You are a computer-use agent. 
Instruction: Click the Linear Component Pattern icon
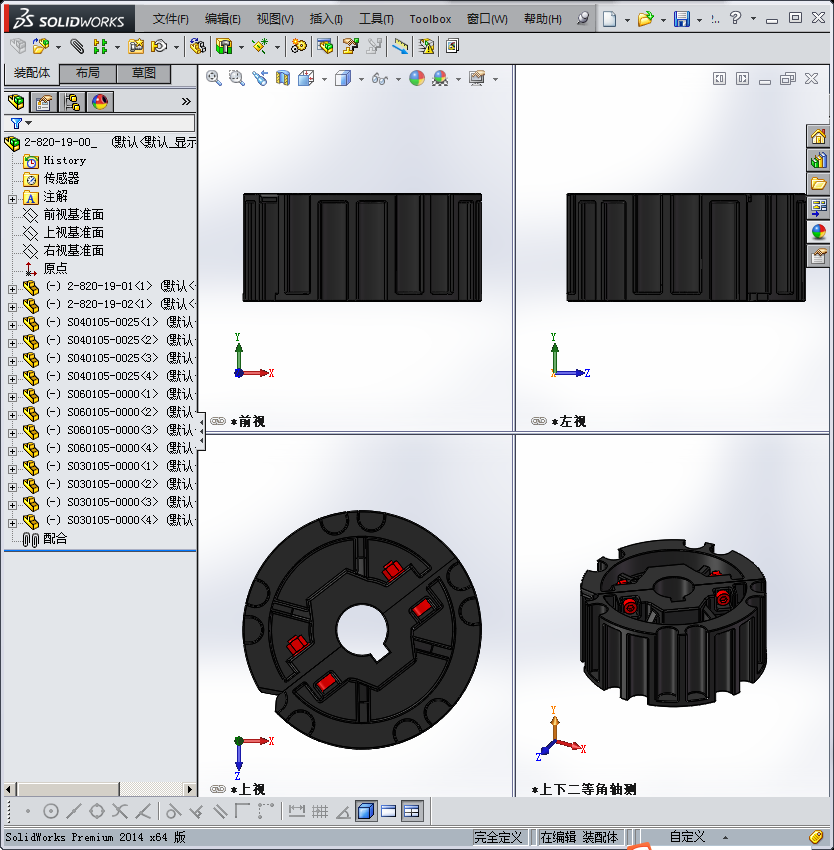tap(100, 46)
